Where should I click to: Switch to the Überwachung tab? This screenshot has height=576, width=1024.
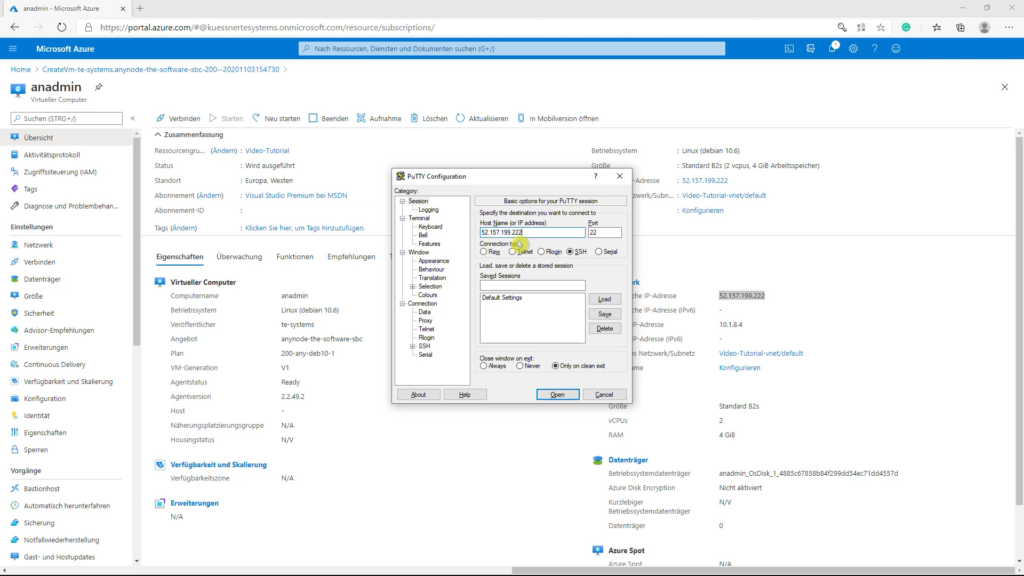point(239,257)
